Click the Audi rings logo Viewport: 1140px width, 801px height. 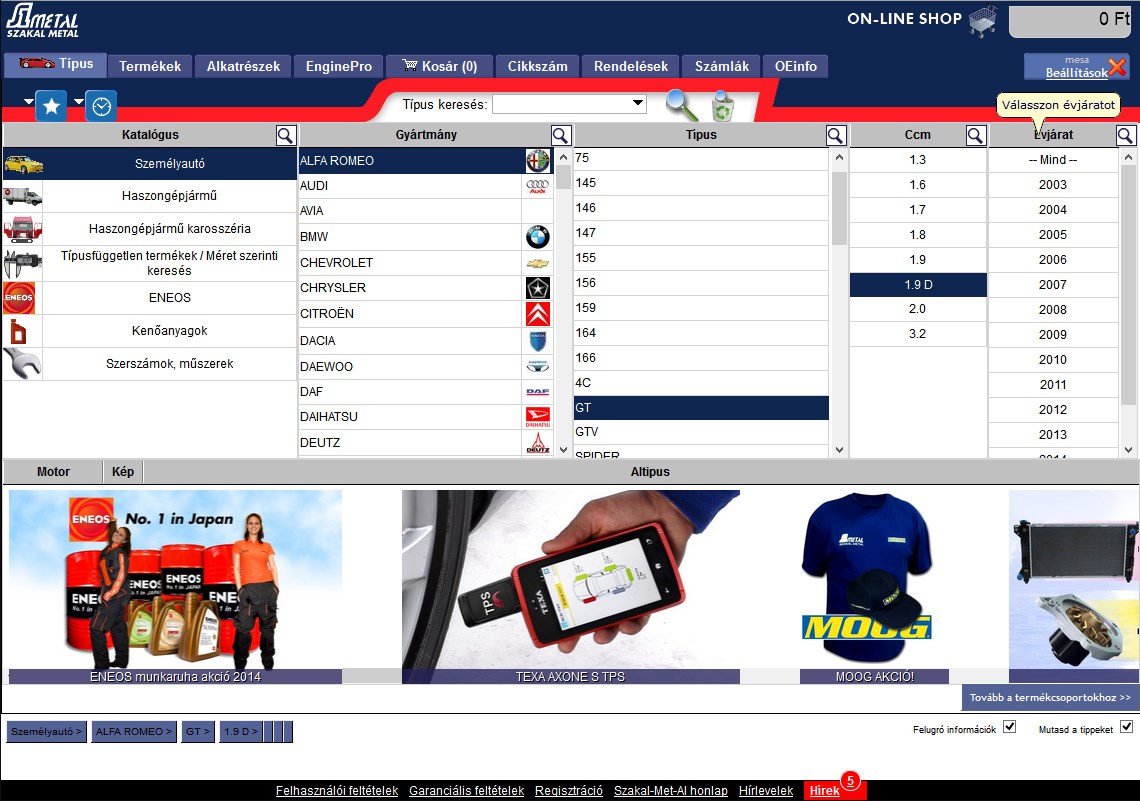538,186
